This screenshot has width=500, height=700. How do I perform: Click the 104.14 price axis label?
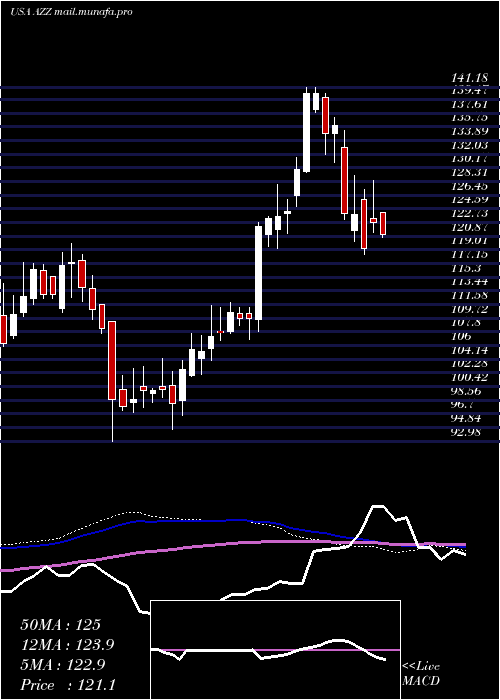click(470, 350)
